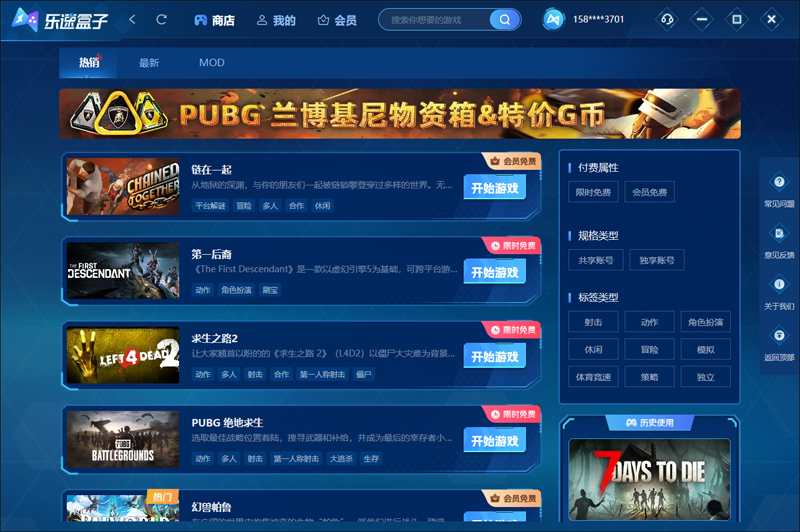Image resolution: width=800 pixels, height=532 pixels.
Task: Toggle the 共享账号 filter
Action: (595, 260)
